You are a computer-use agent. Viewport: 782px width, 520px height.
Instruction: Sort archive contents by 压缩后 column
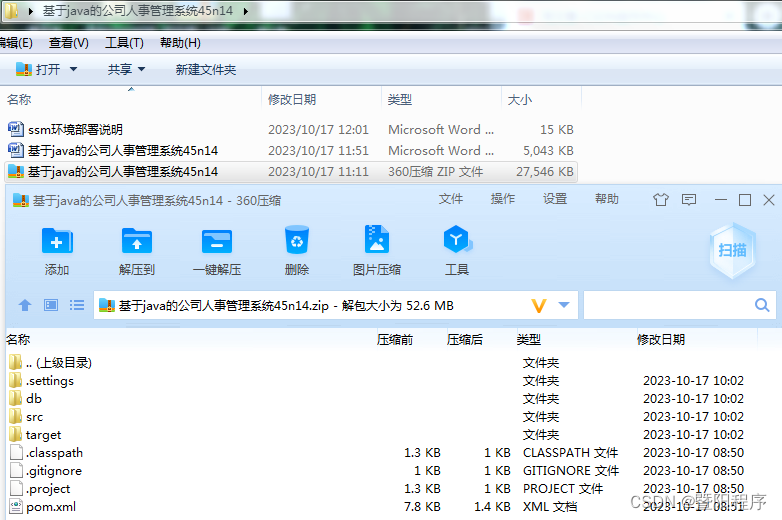click(x=464, y=340)
